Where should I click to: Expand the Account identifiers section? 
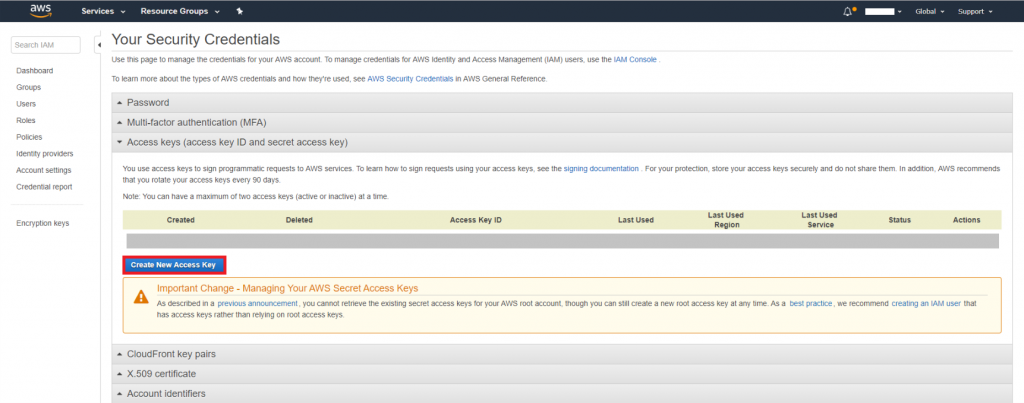tap(562, 393)
